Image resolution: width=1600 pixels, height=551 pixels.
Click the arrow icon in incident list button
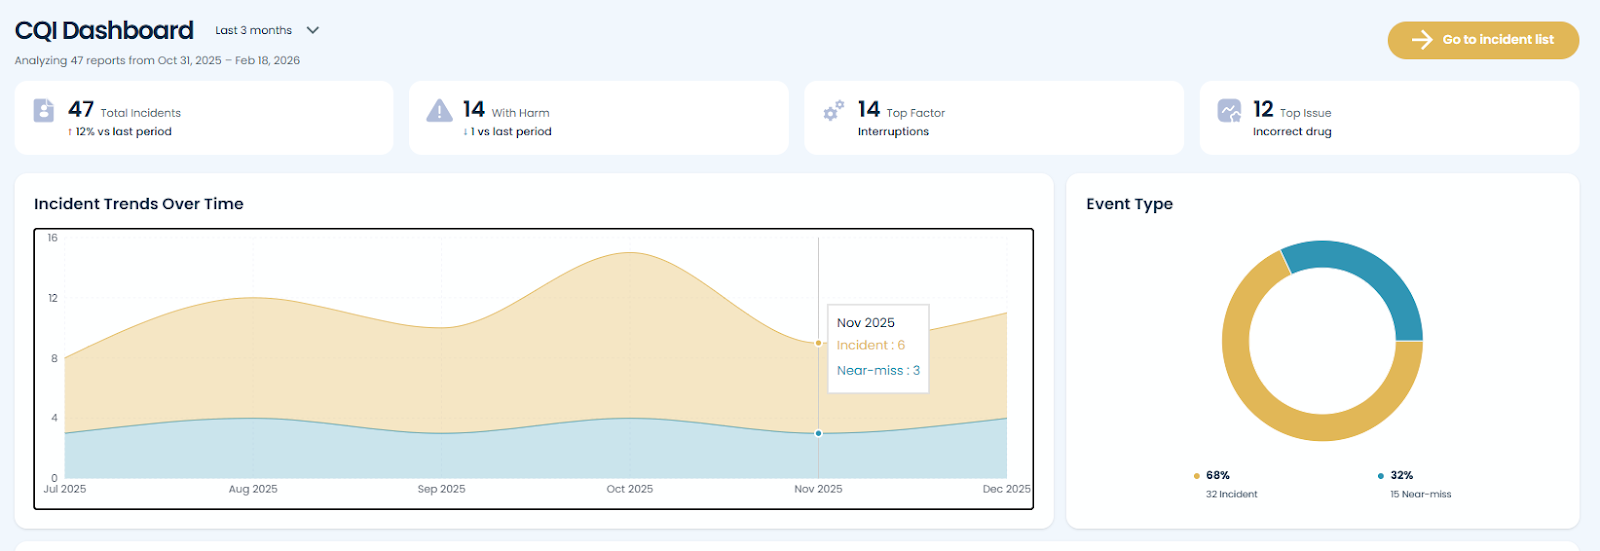pos(1421,40)
